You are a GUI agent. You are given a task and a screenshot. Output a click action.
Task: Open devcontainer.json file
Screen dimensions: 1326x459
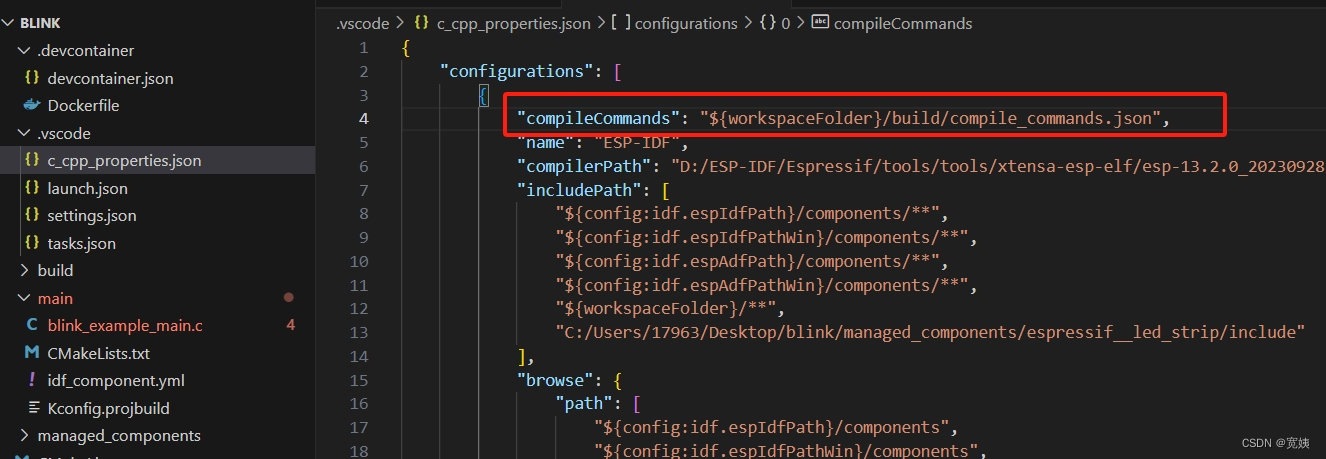click(x=110, y=78)
